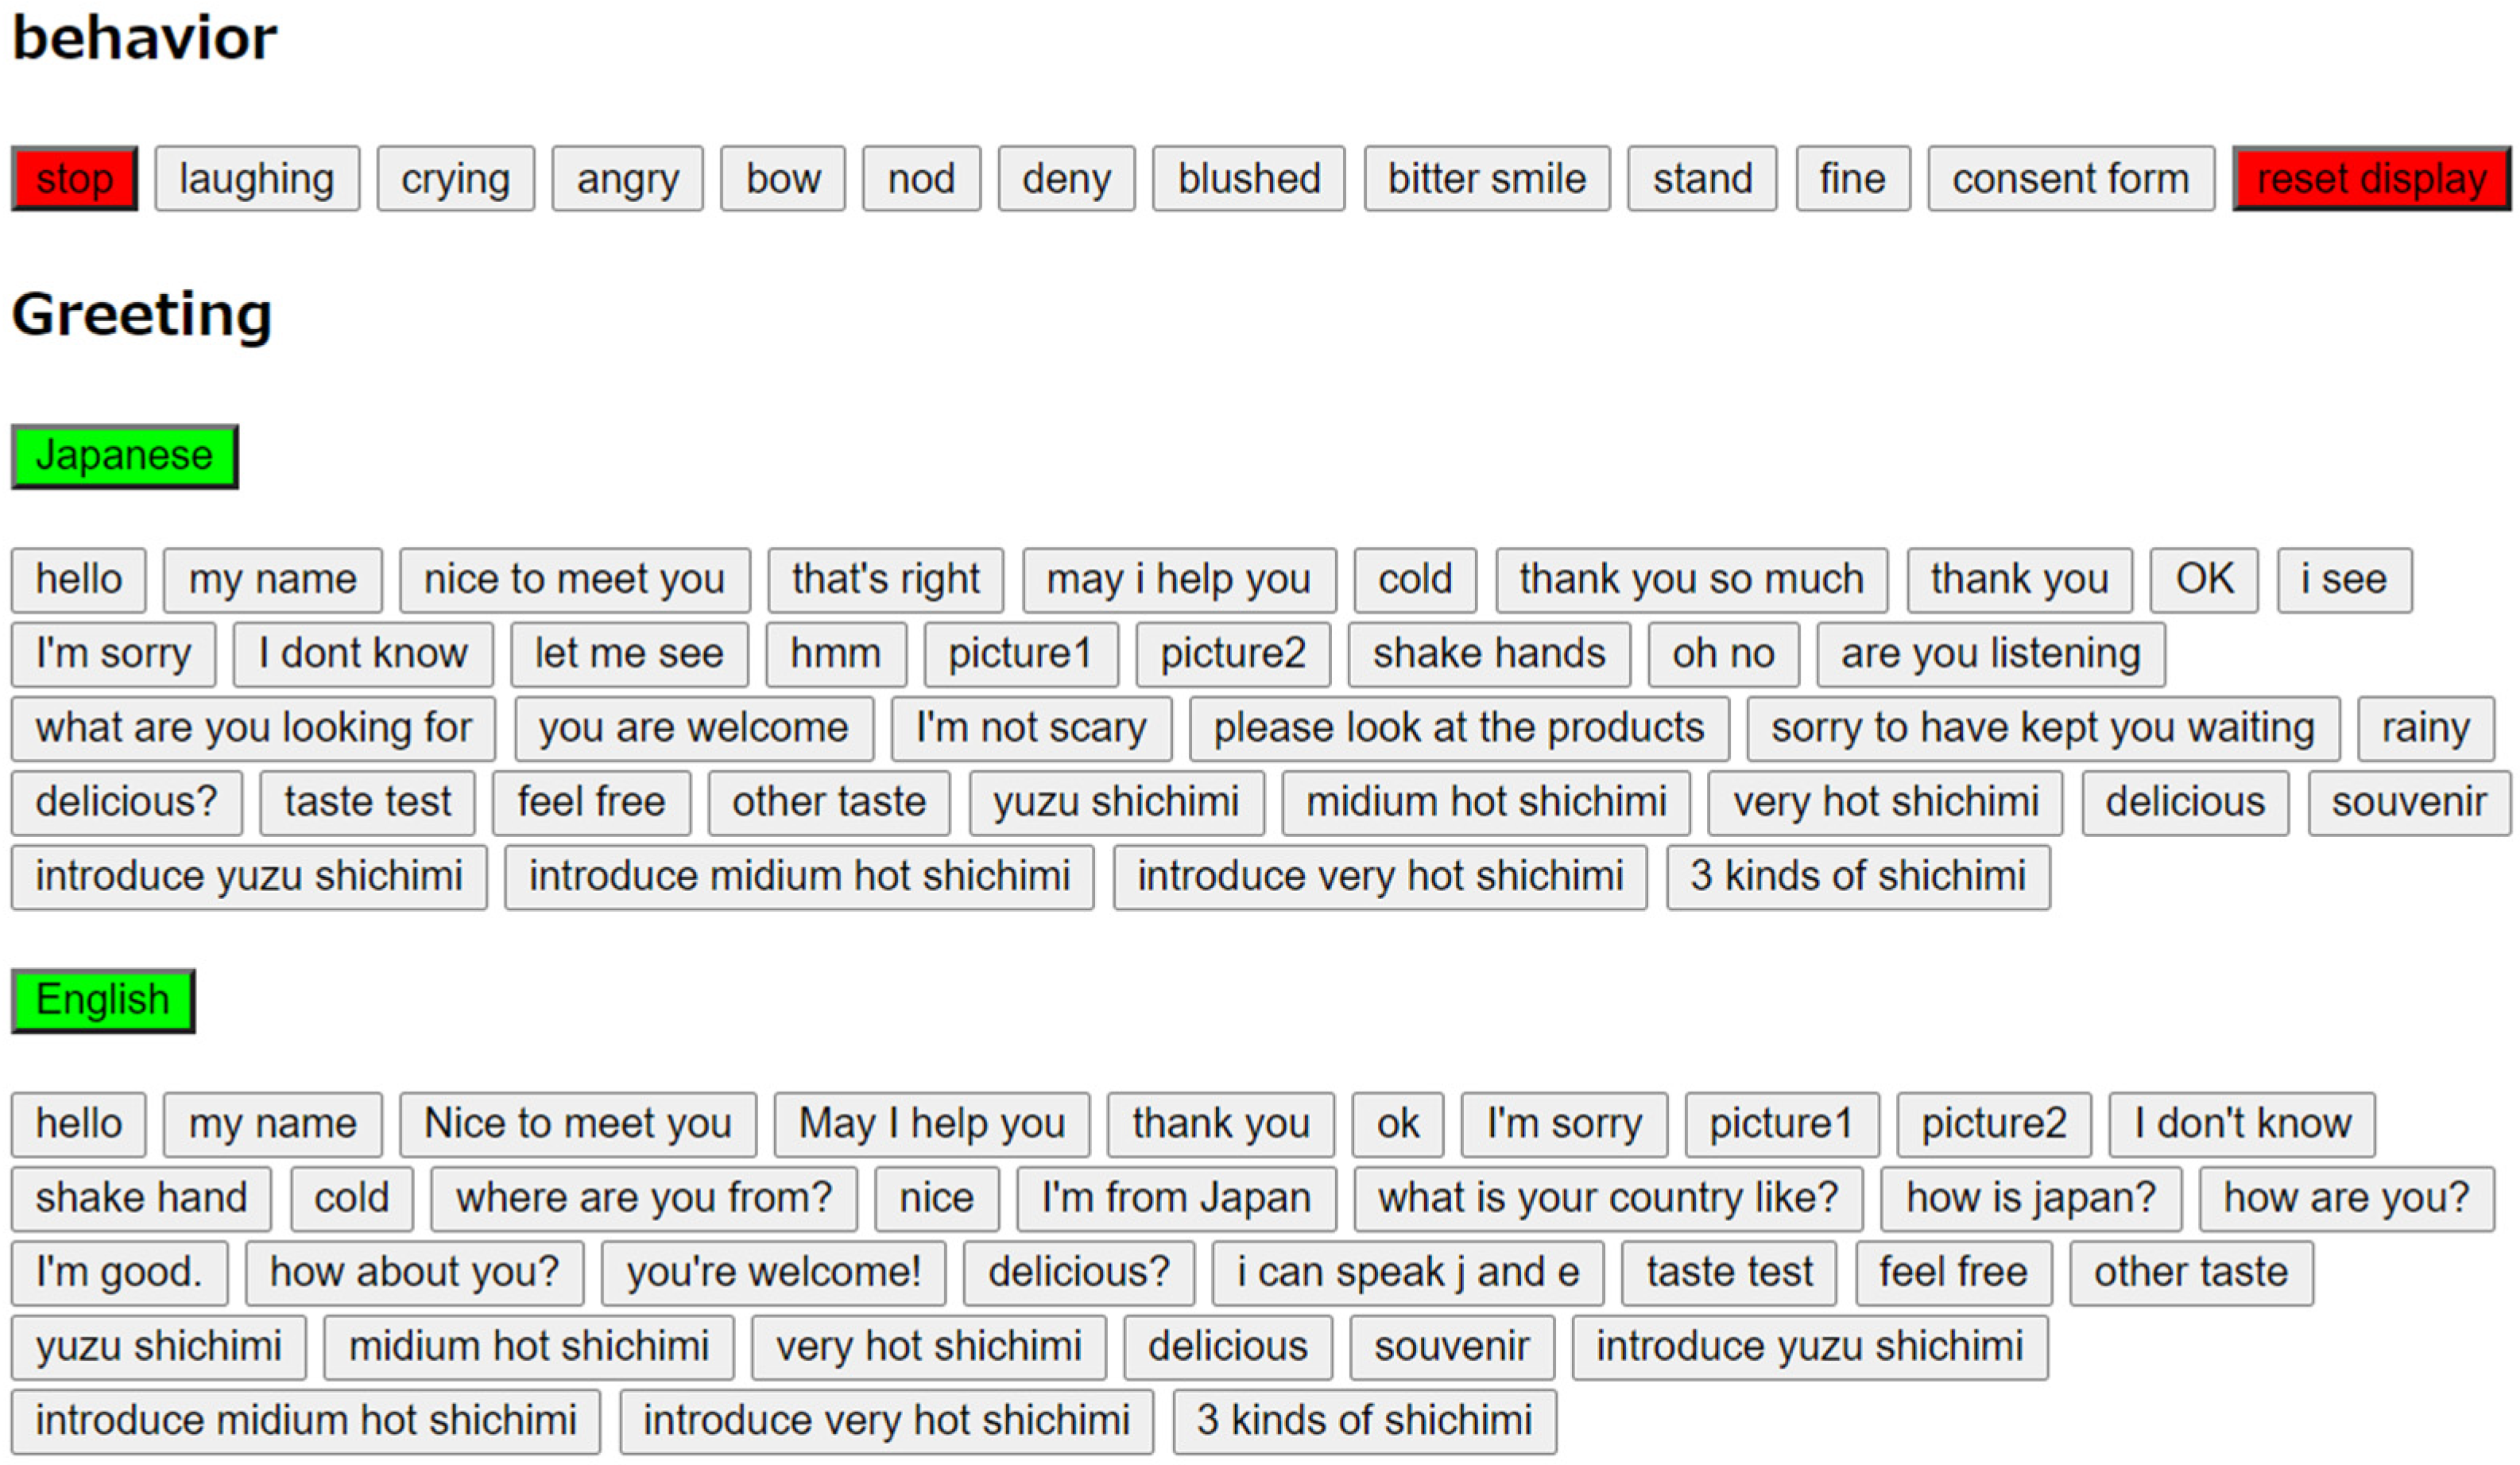Select the green English language button
The image size is (2520, 1465).
coord(103,1000)
